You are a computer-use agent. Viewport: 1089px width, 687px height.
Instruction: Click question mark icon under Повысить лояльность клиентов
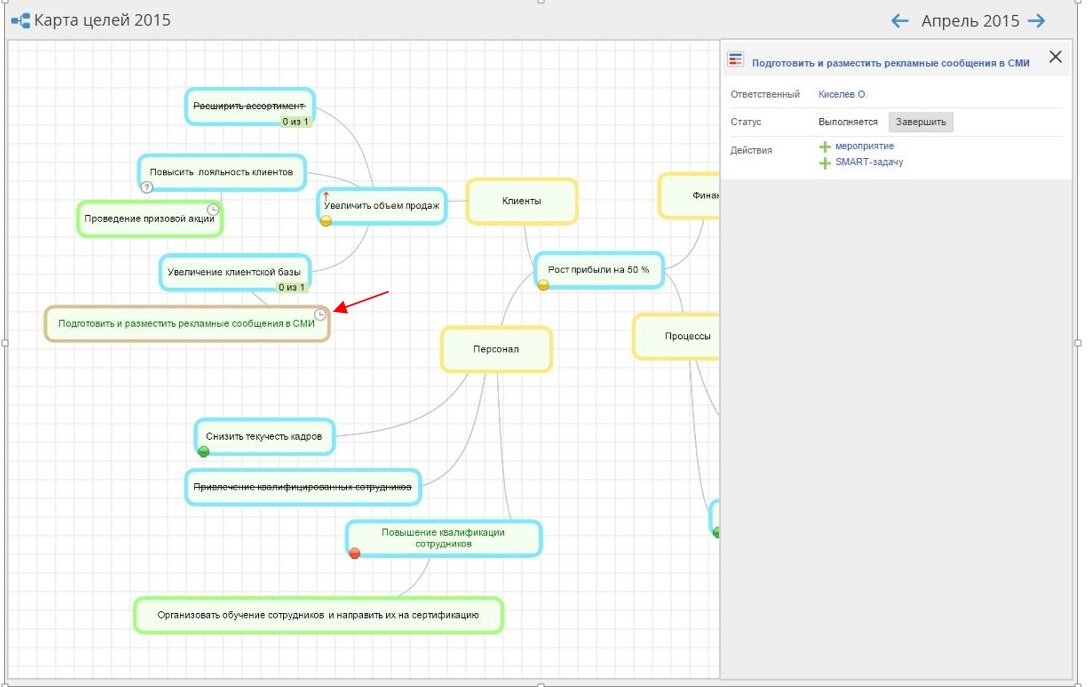(x=147, y=187)
